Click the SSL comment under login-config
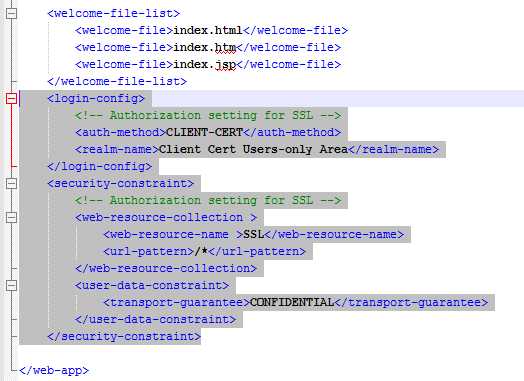The image size is (524, 381). [208, 116]
